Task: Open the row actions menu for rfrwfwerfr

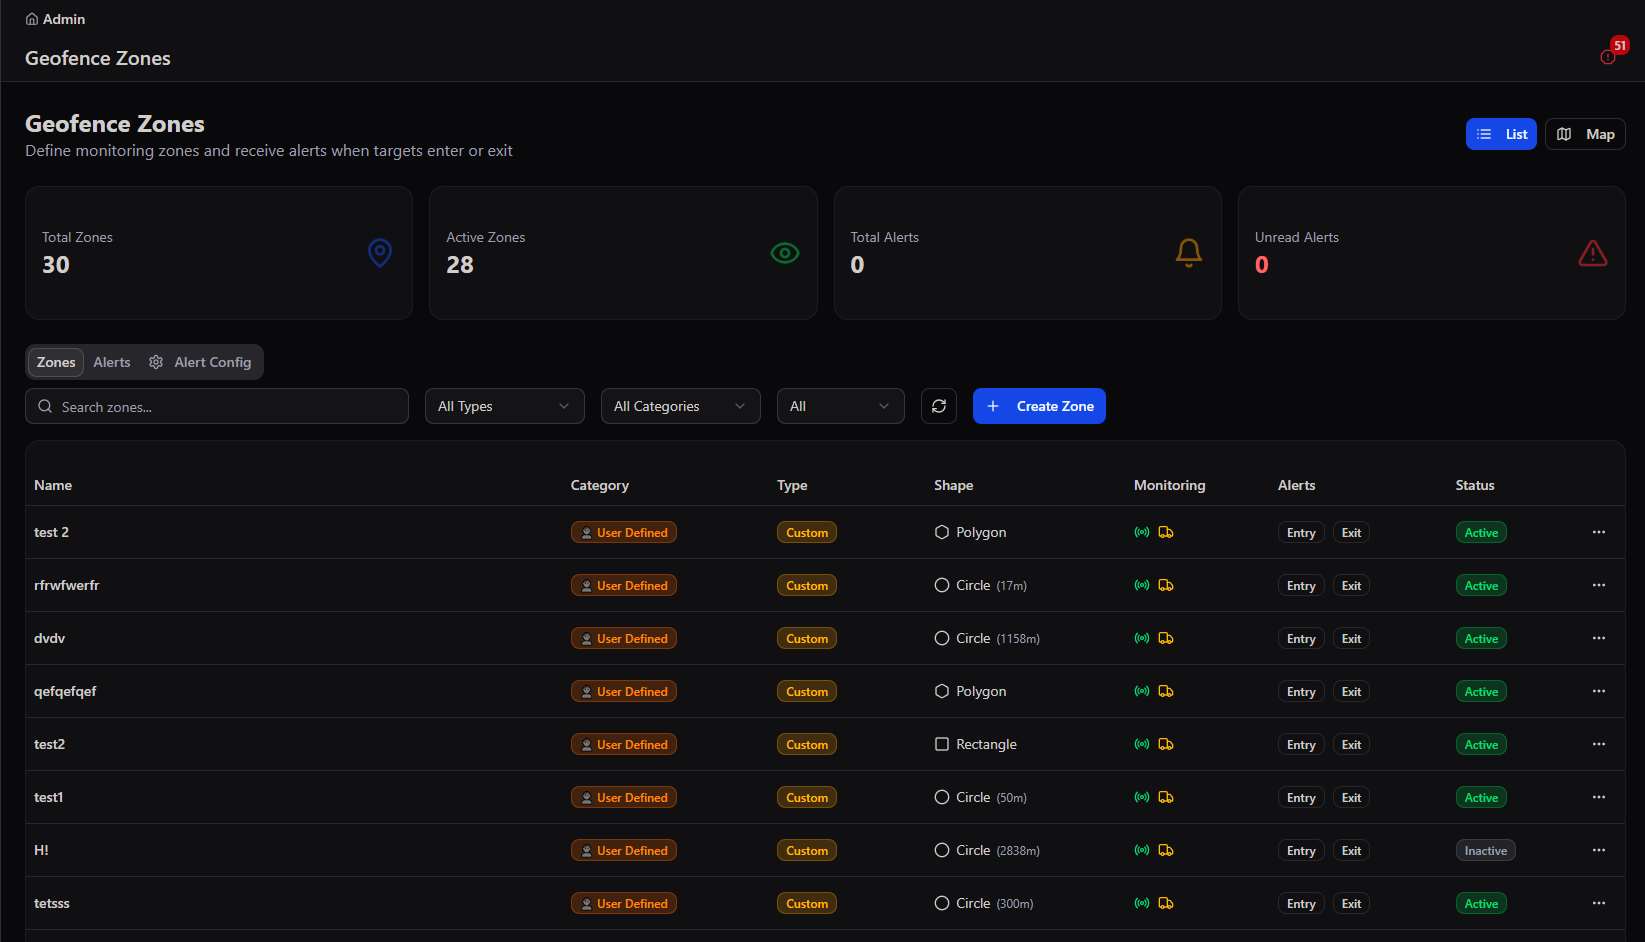Action: pyautogui.click(x=1599, y=585)
